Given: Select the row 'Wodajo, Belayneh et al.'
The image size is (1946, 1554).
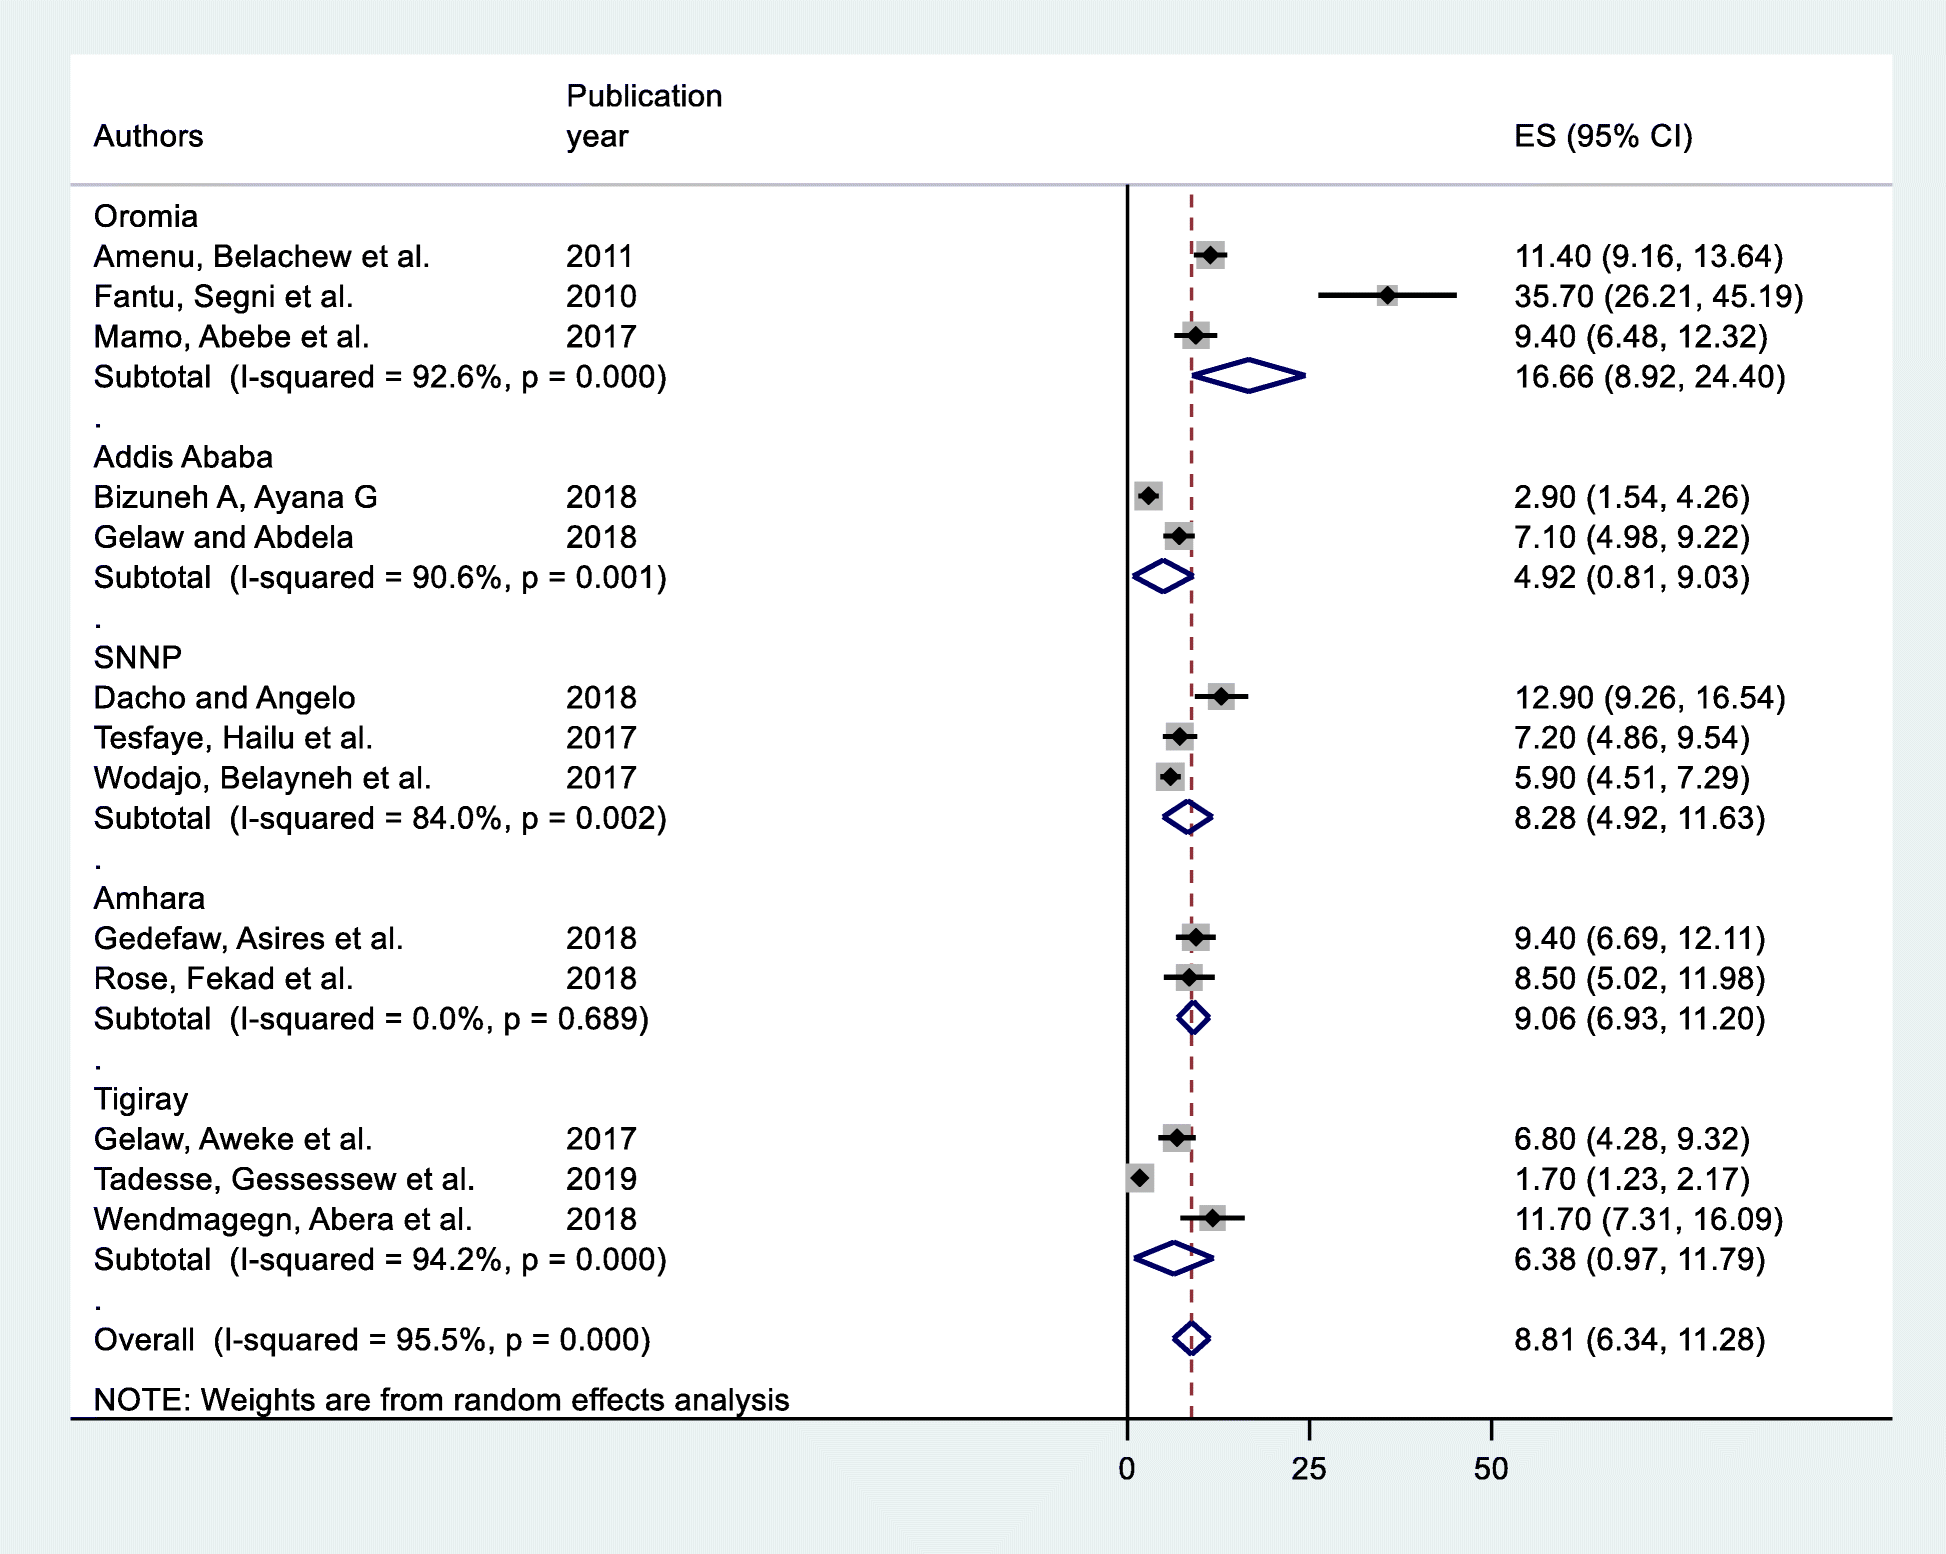Looking at the screenshot, I should coord(921,777).
